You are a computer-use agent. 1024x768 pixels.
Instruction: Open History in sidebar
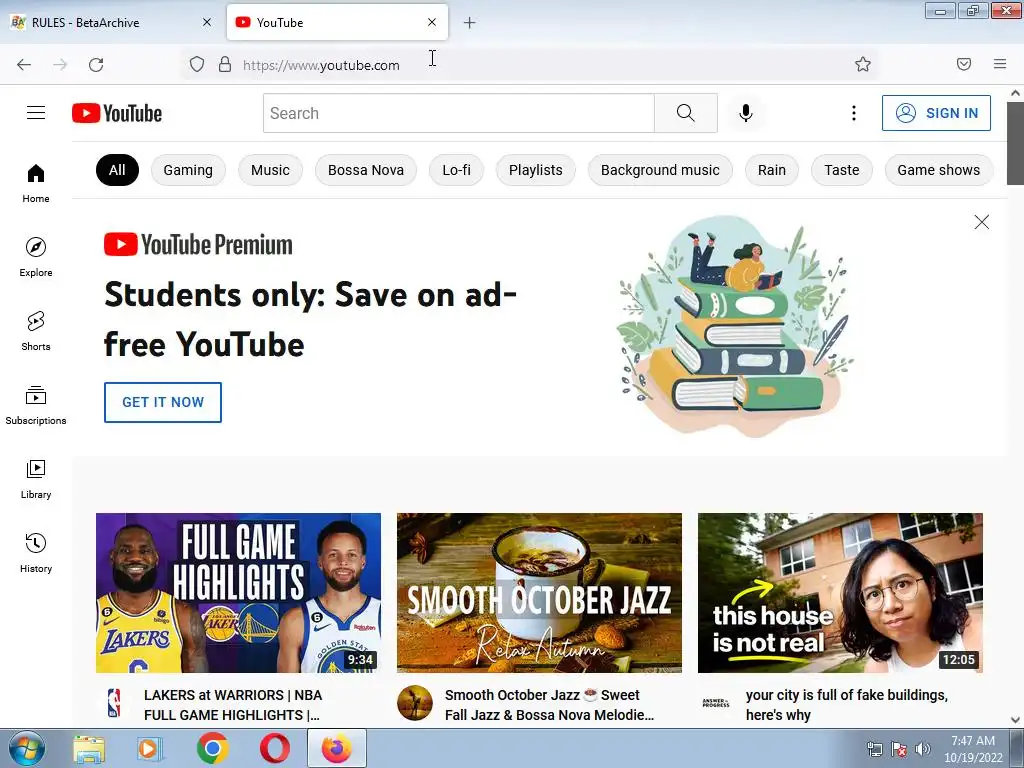pyautogui.click(x=36, y=552)
